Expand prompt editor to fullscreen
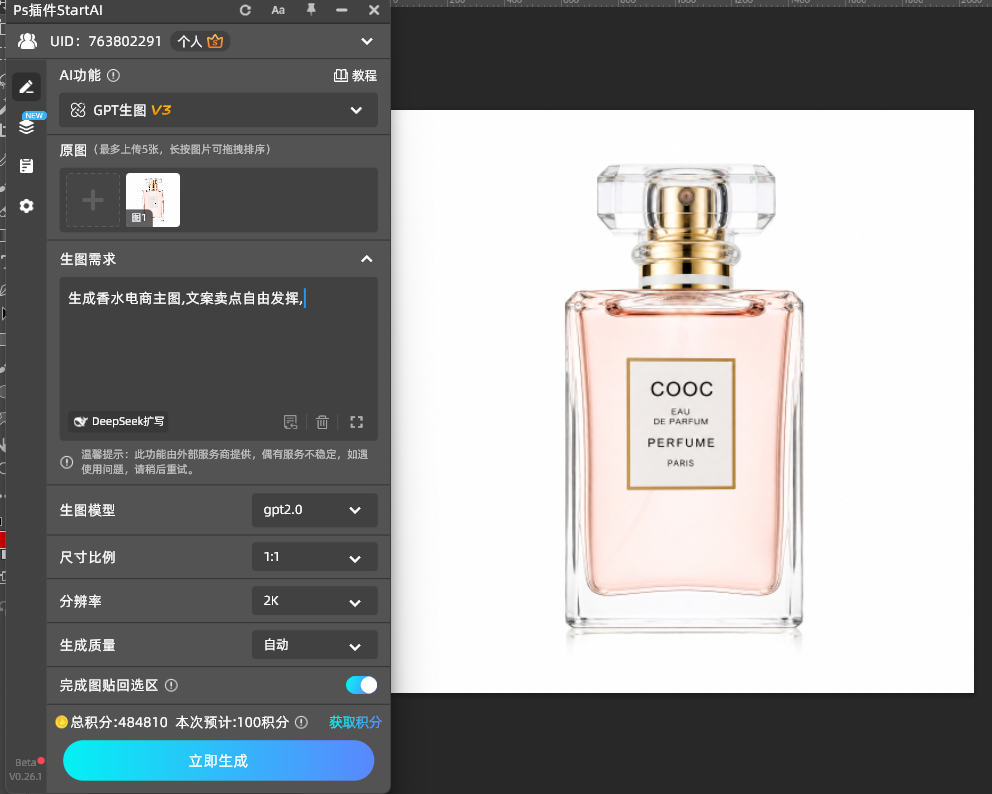Screen dimensions: 992x794 tap(357, 422)
